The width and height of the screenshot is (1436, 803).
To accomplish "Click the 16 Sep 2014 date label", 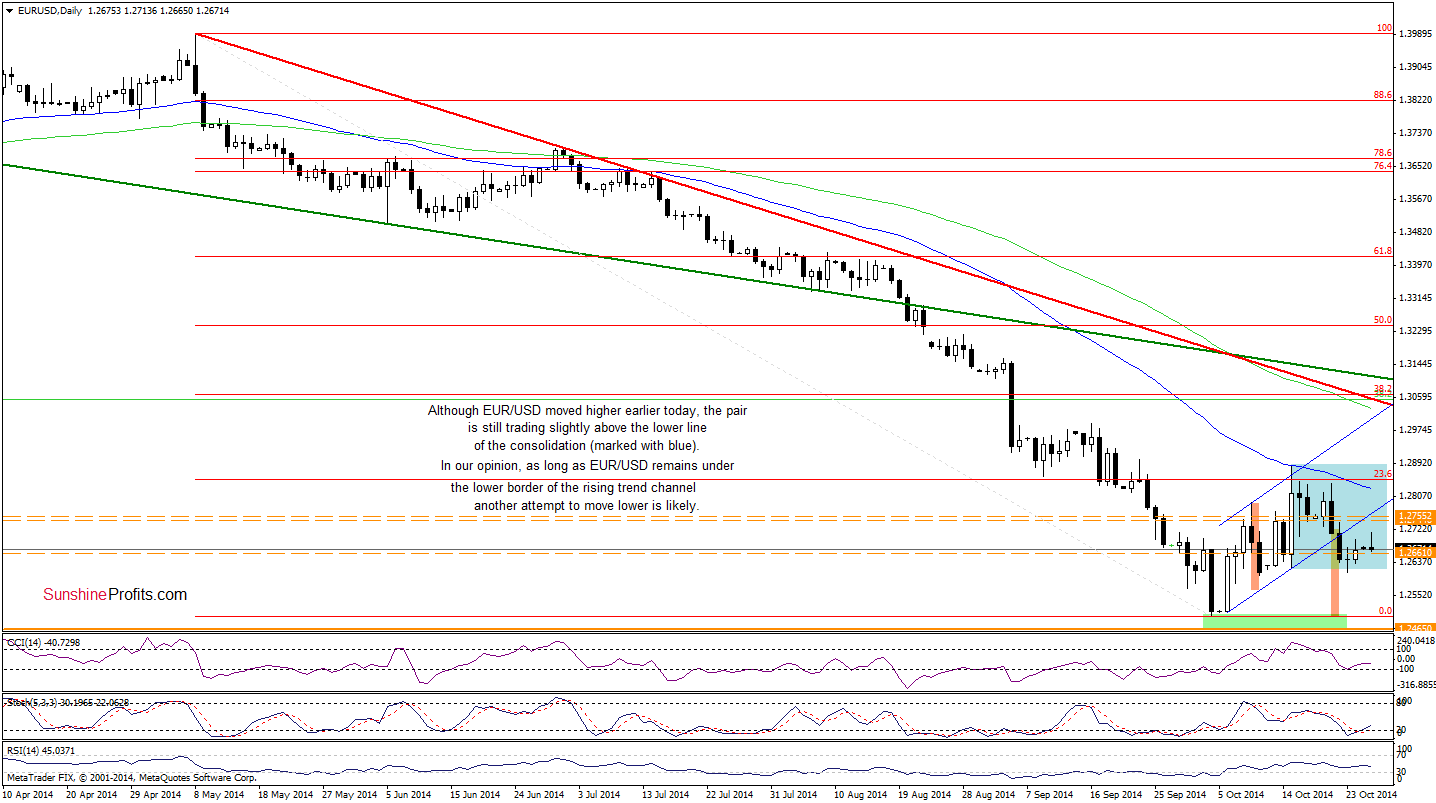I will click(1114, 794).
